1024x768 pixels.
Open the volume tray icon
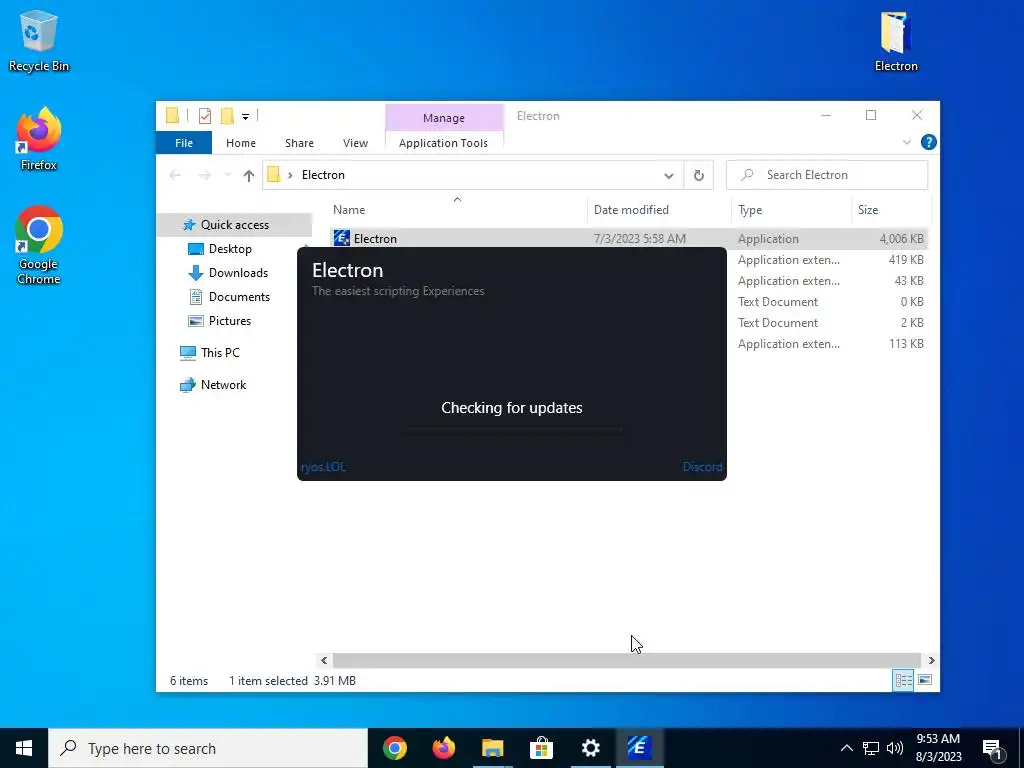tap(895, 748)
